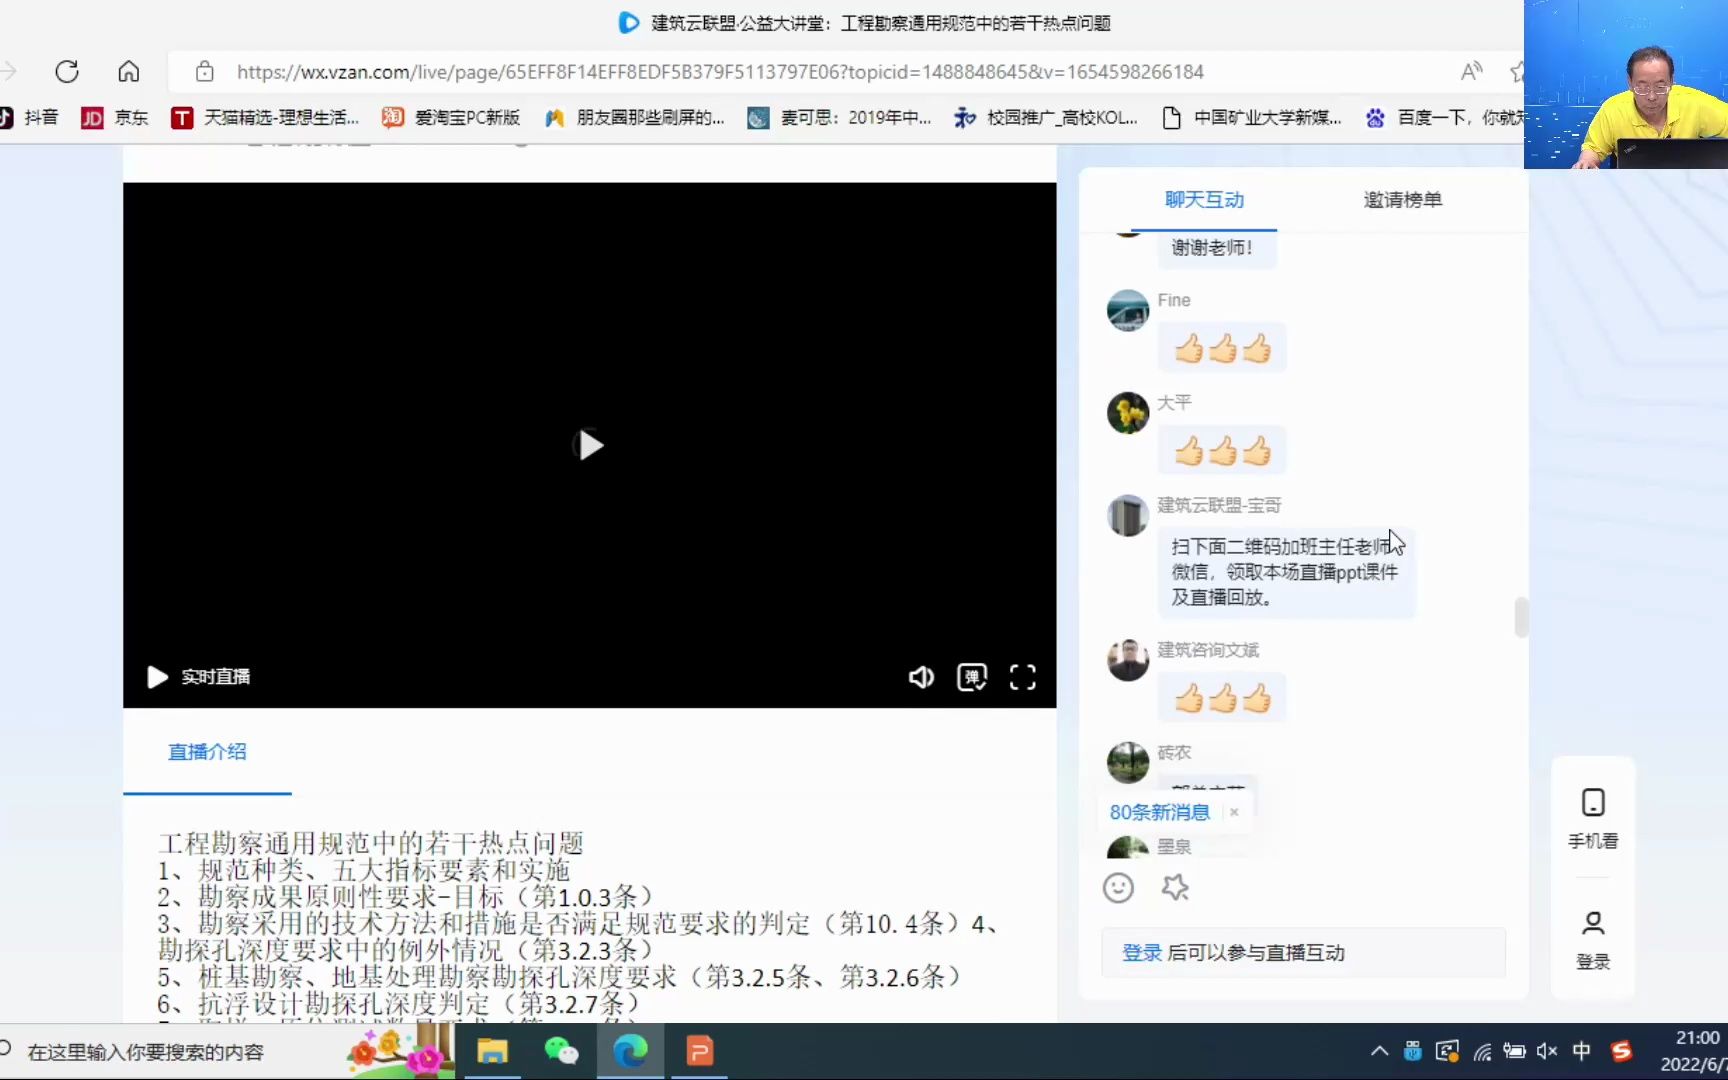Image resolution: width=1728 pixels, height=1080 pixels.
Task: Click the presenter webcam overlay thumbnail
Action: [x=1626, y=84]
